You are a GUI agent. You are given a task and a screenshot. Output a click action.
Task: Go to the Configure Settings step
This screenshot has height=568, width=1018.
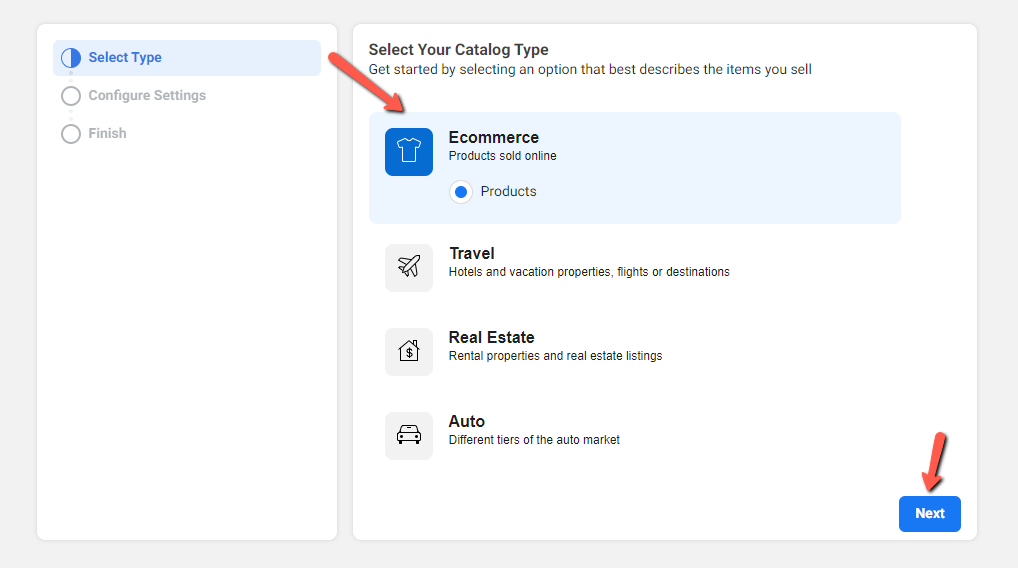pos(147,95)
